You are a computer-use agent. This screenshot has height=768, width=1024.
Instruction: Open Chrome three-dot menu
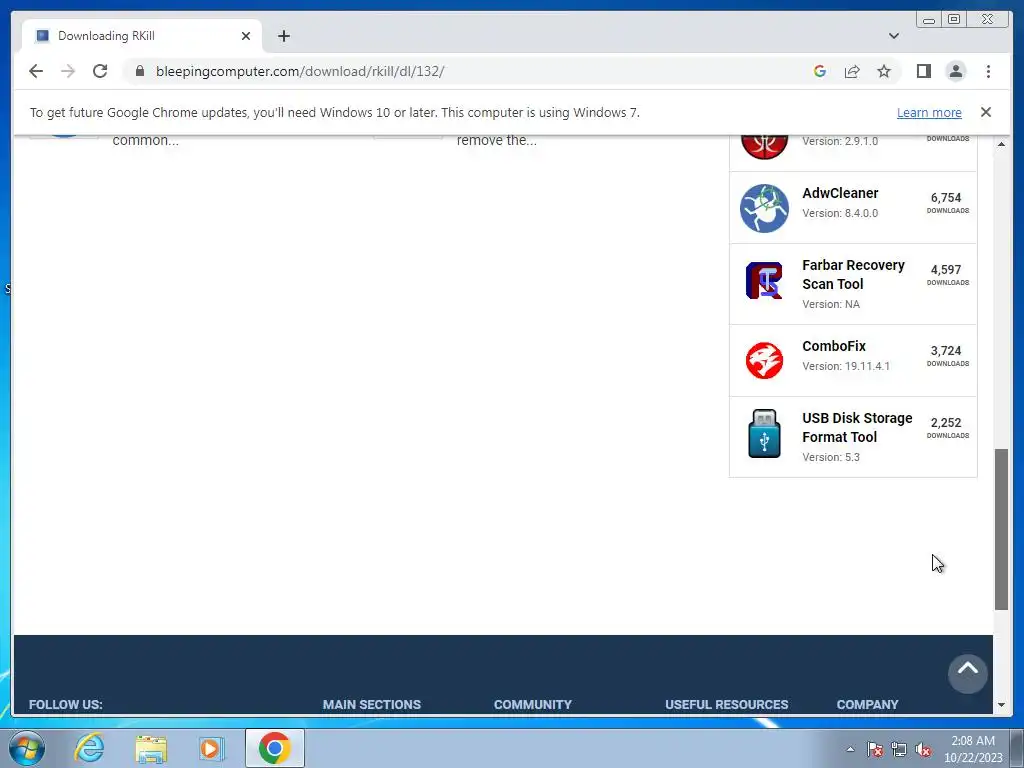click(x=989, y=71)
